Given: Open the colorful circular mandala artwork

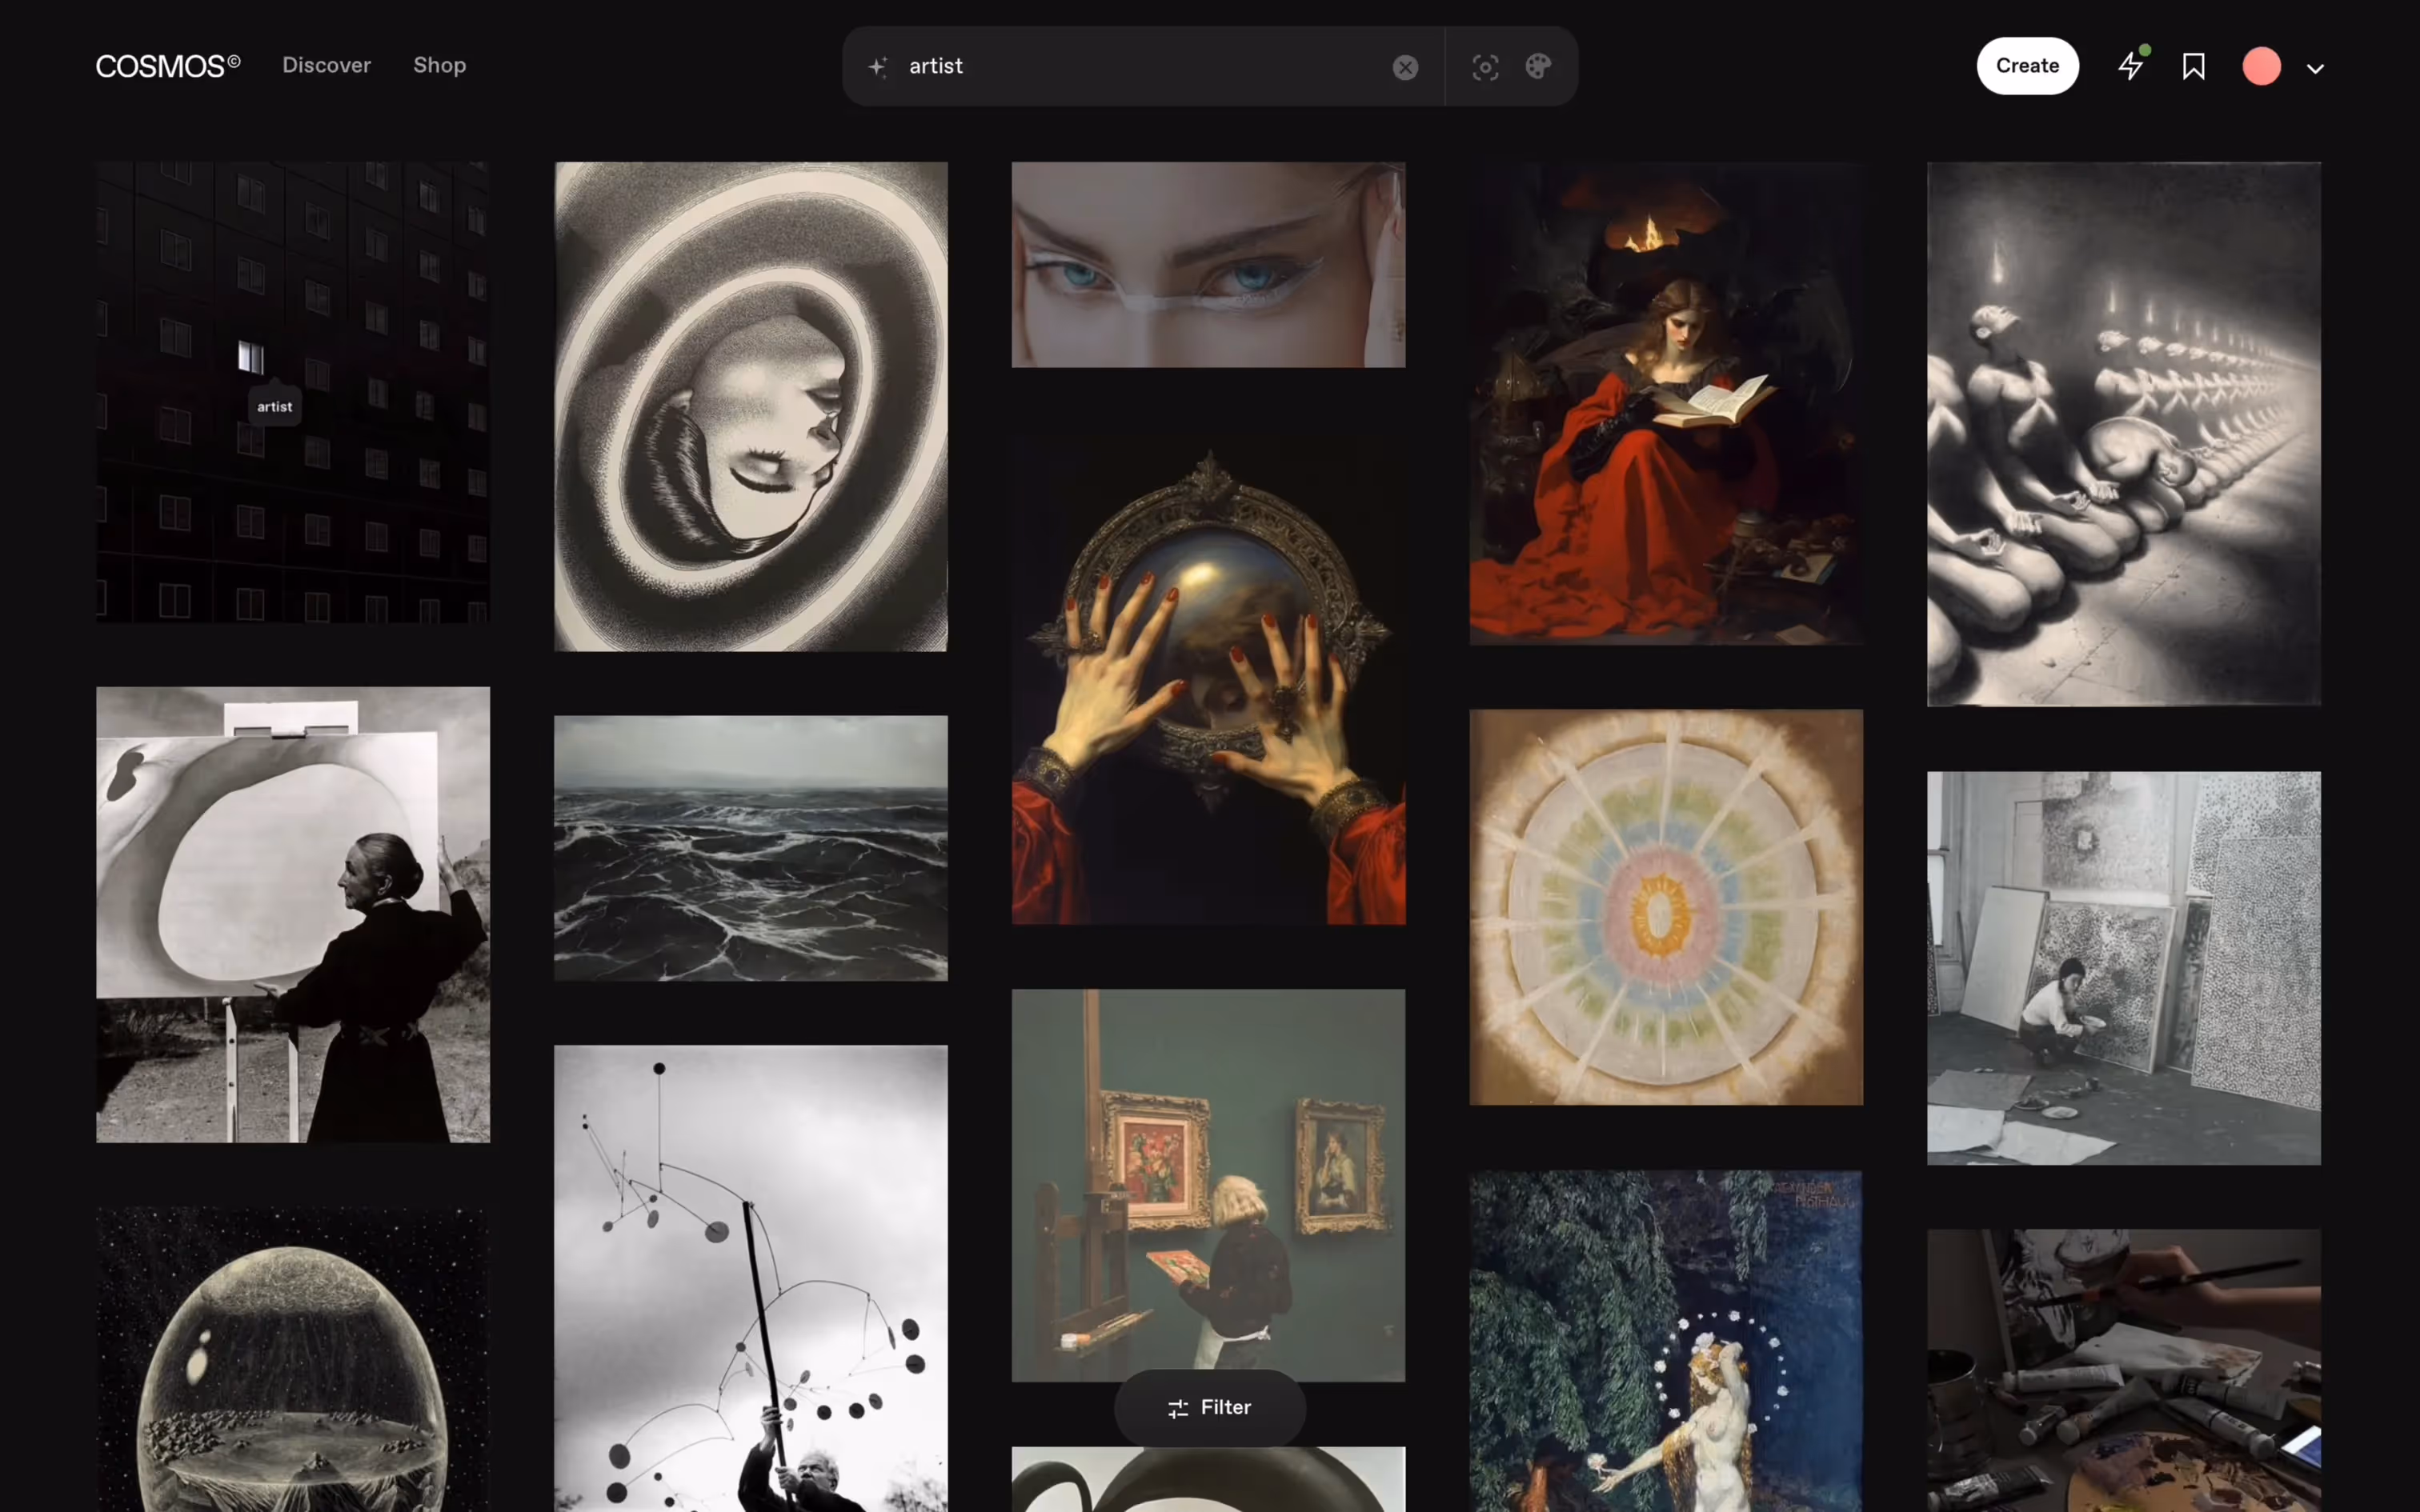Looking at the screenshot, I should pyautogui.click(x=1665, y=907).
